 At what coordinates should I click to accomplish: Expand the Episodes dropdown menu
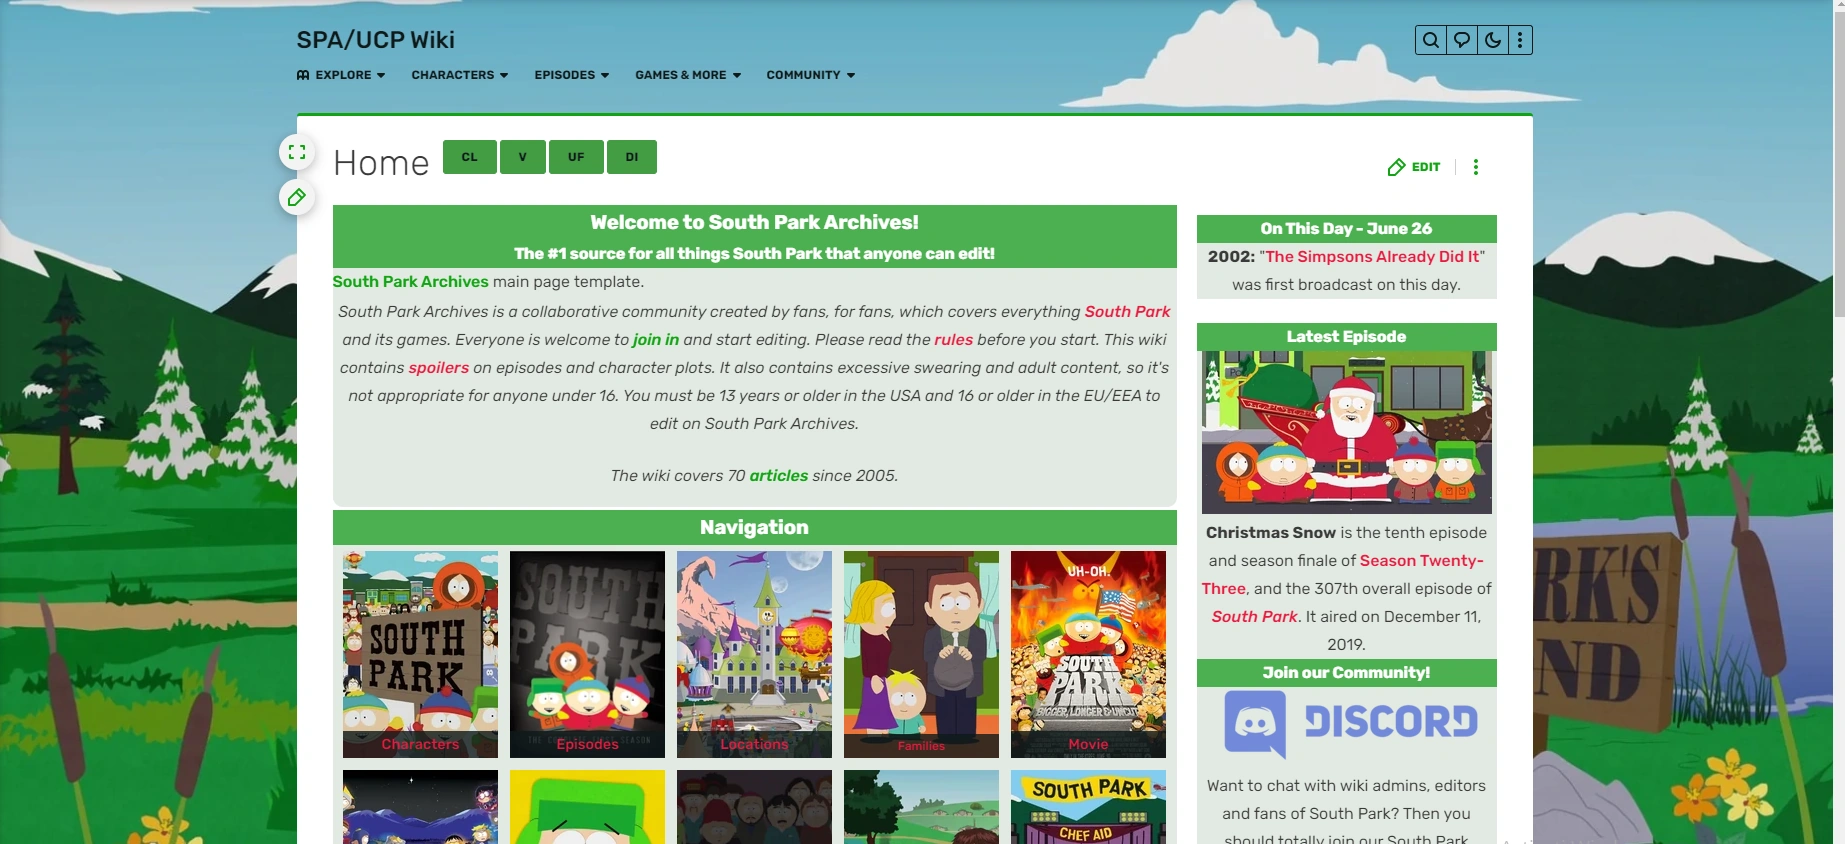pos(572,75)
